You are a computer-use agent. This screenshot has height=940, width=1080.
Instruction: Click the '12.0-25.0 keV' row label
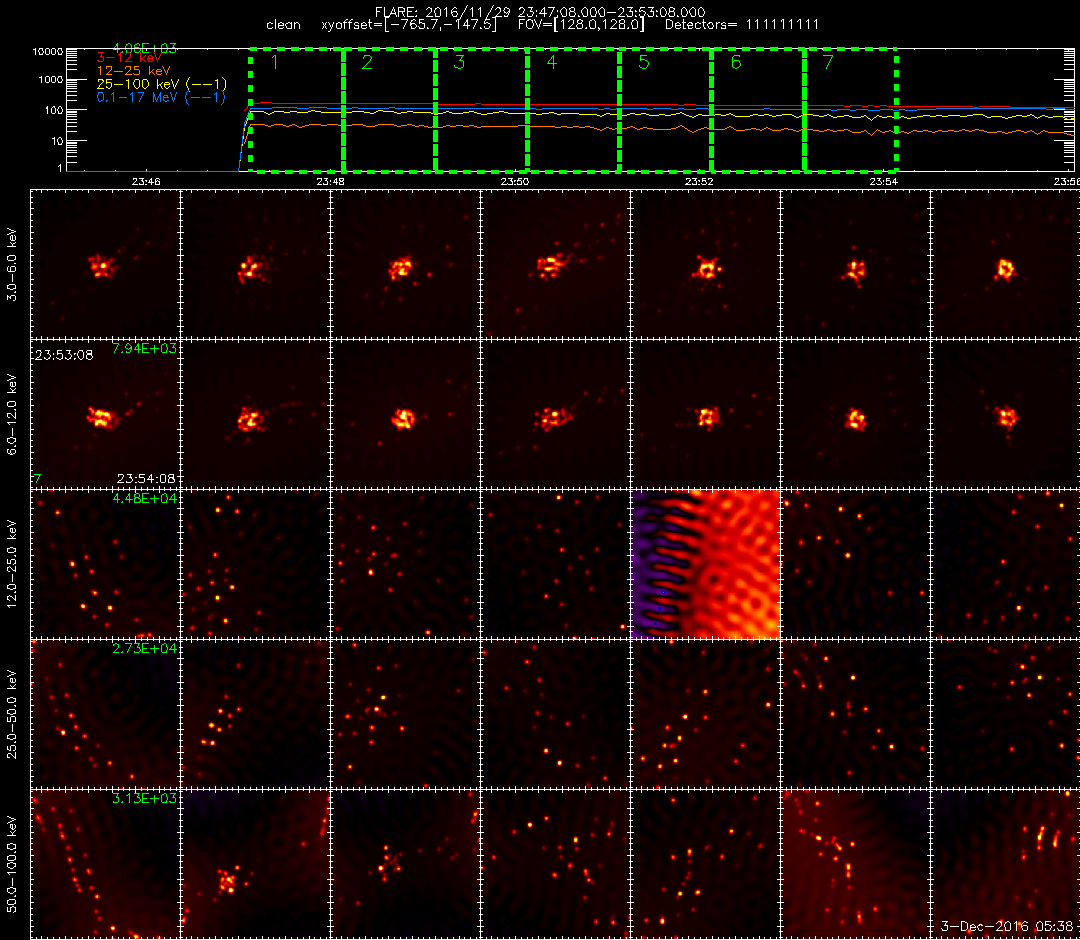[12, 565]
